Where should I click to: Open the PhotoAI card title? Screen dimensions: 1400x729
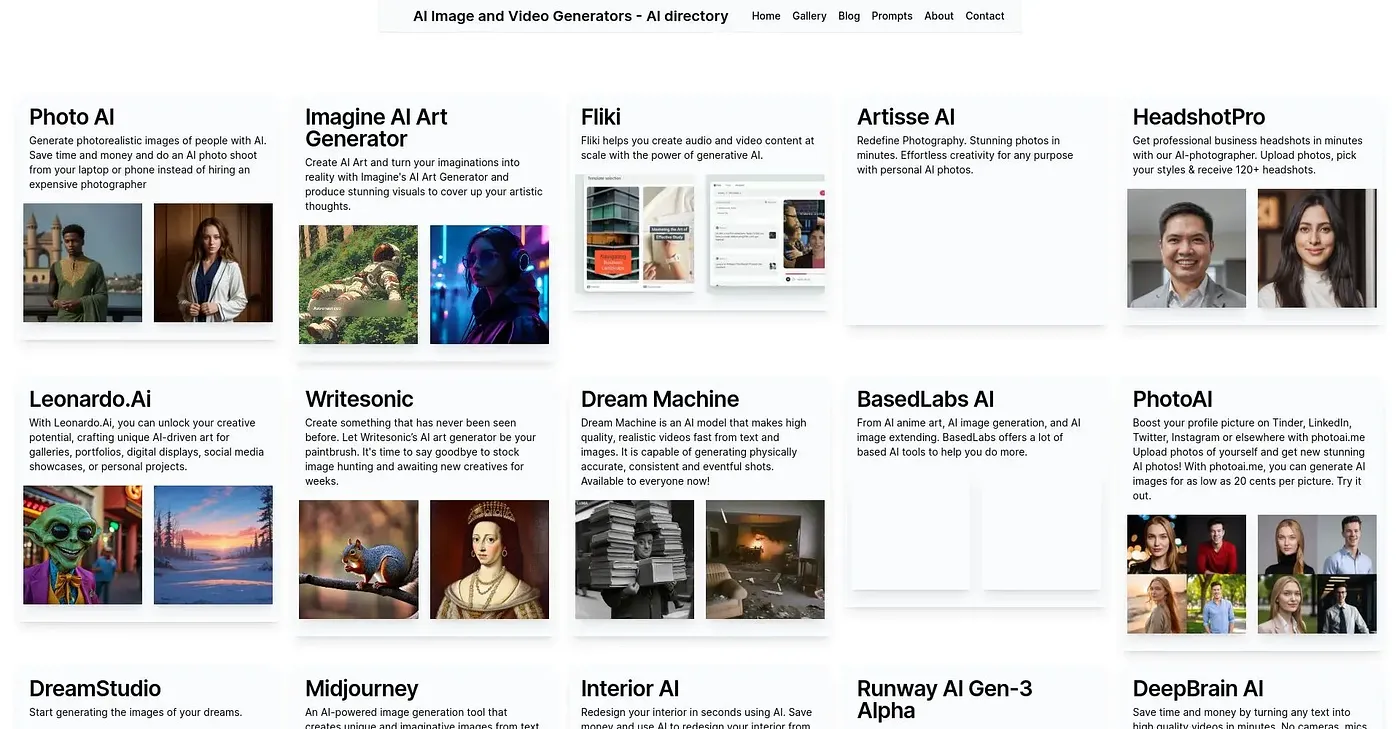(x=1172, y=399)
